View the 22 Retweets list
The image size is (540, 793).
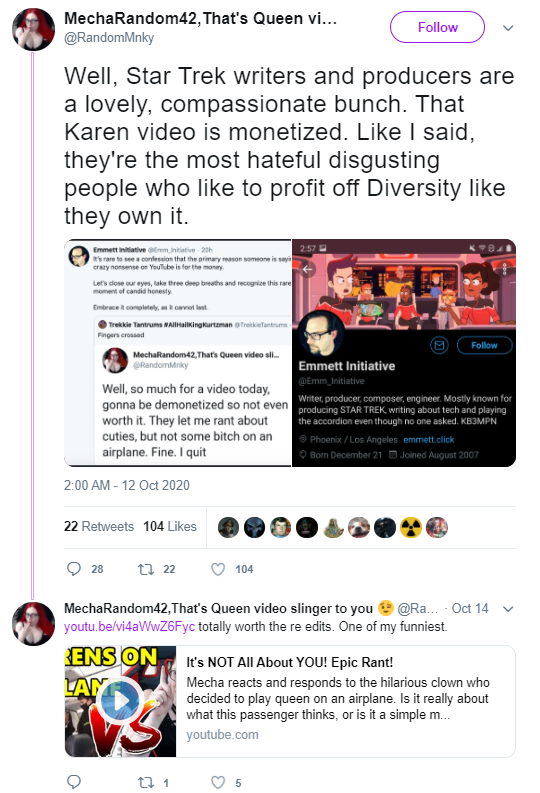tap(99, 526)
